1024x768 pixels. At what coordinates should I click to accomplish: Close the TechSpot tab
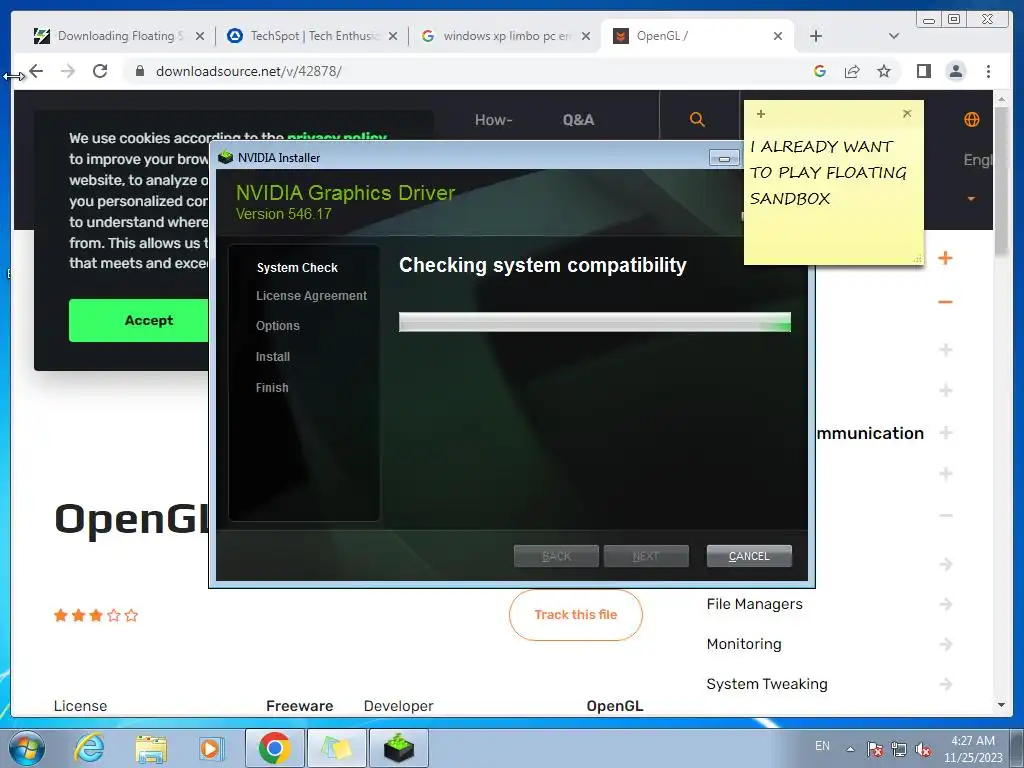[x=392, y=36]
